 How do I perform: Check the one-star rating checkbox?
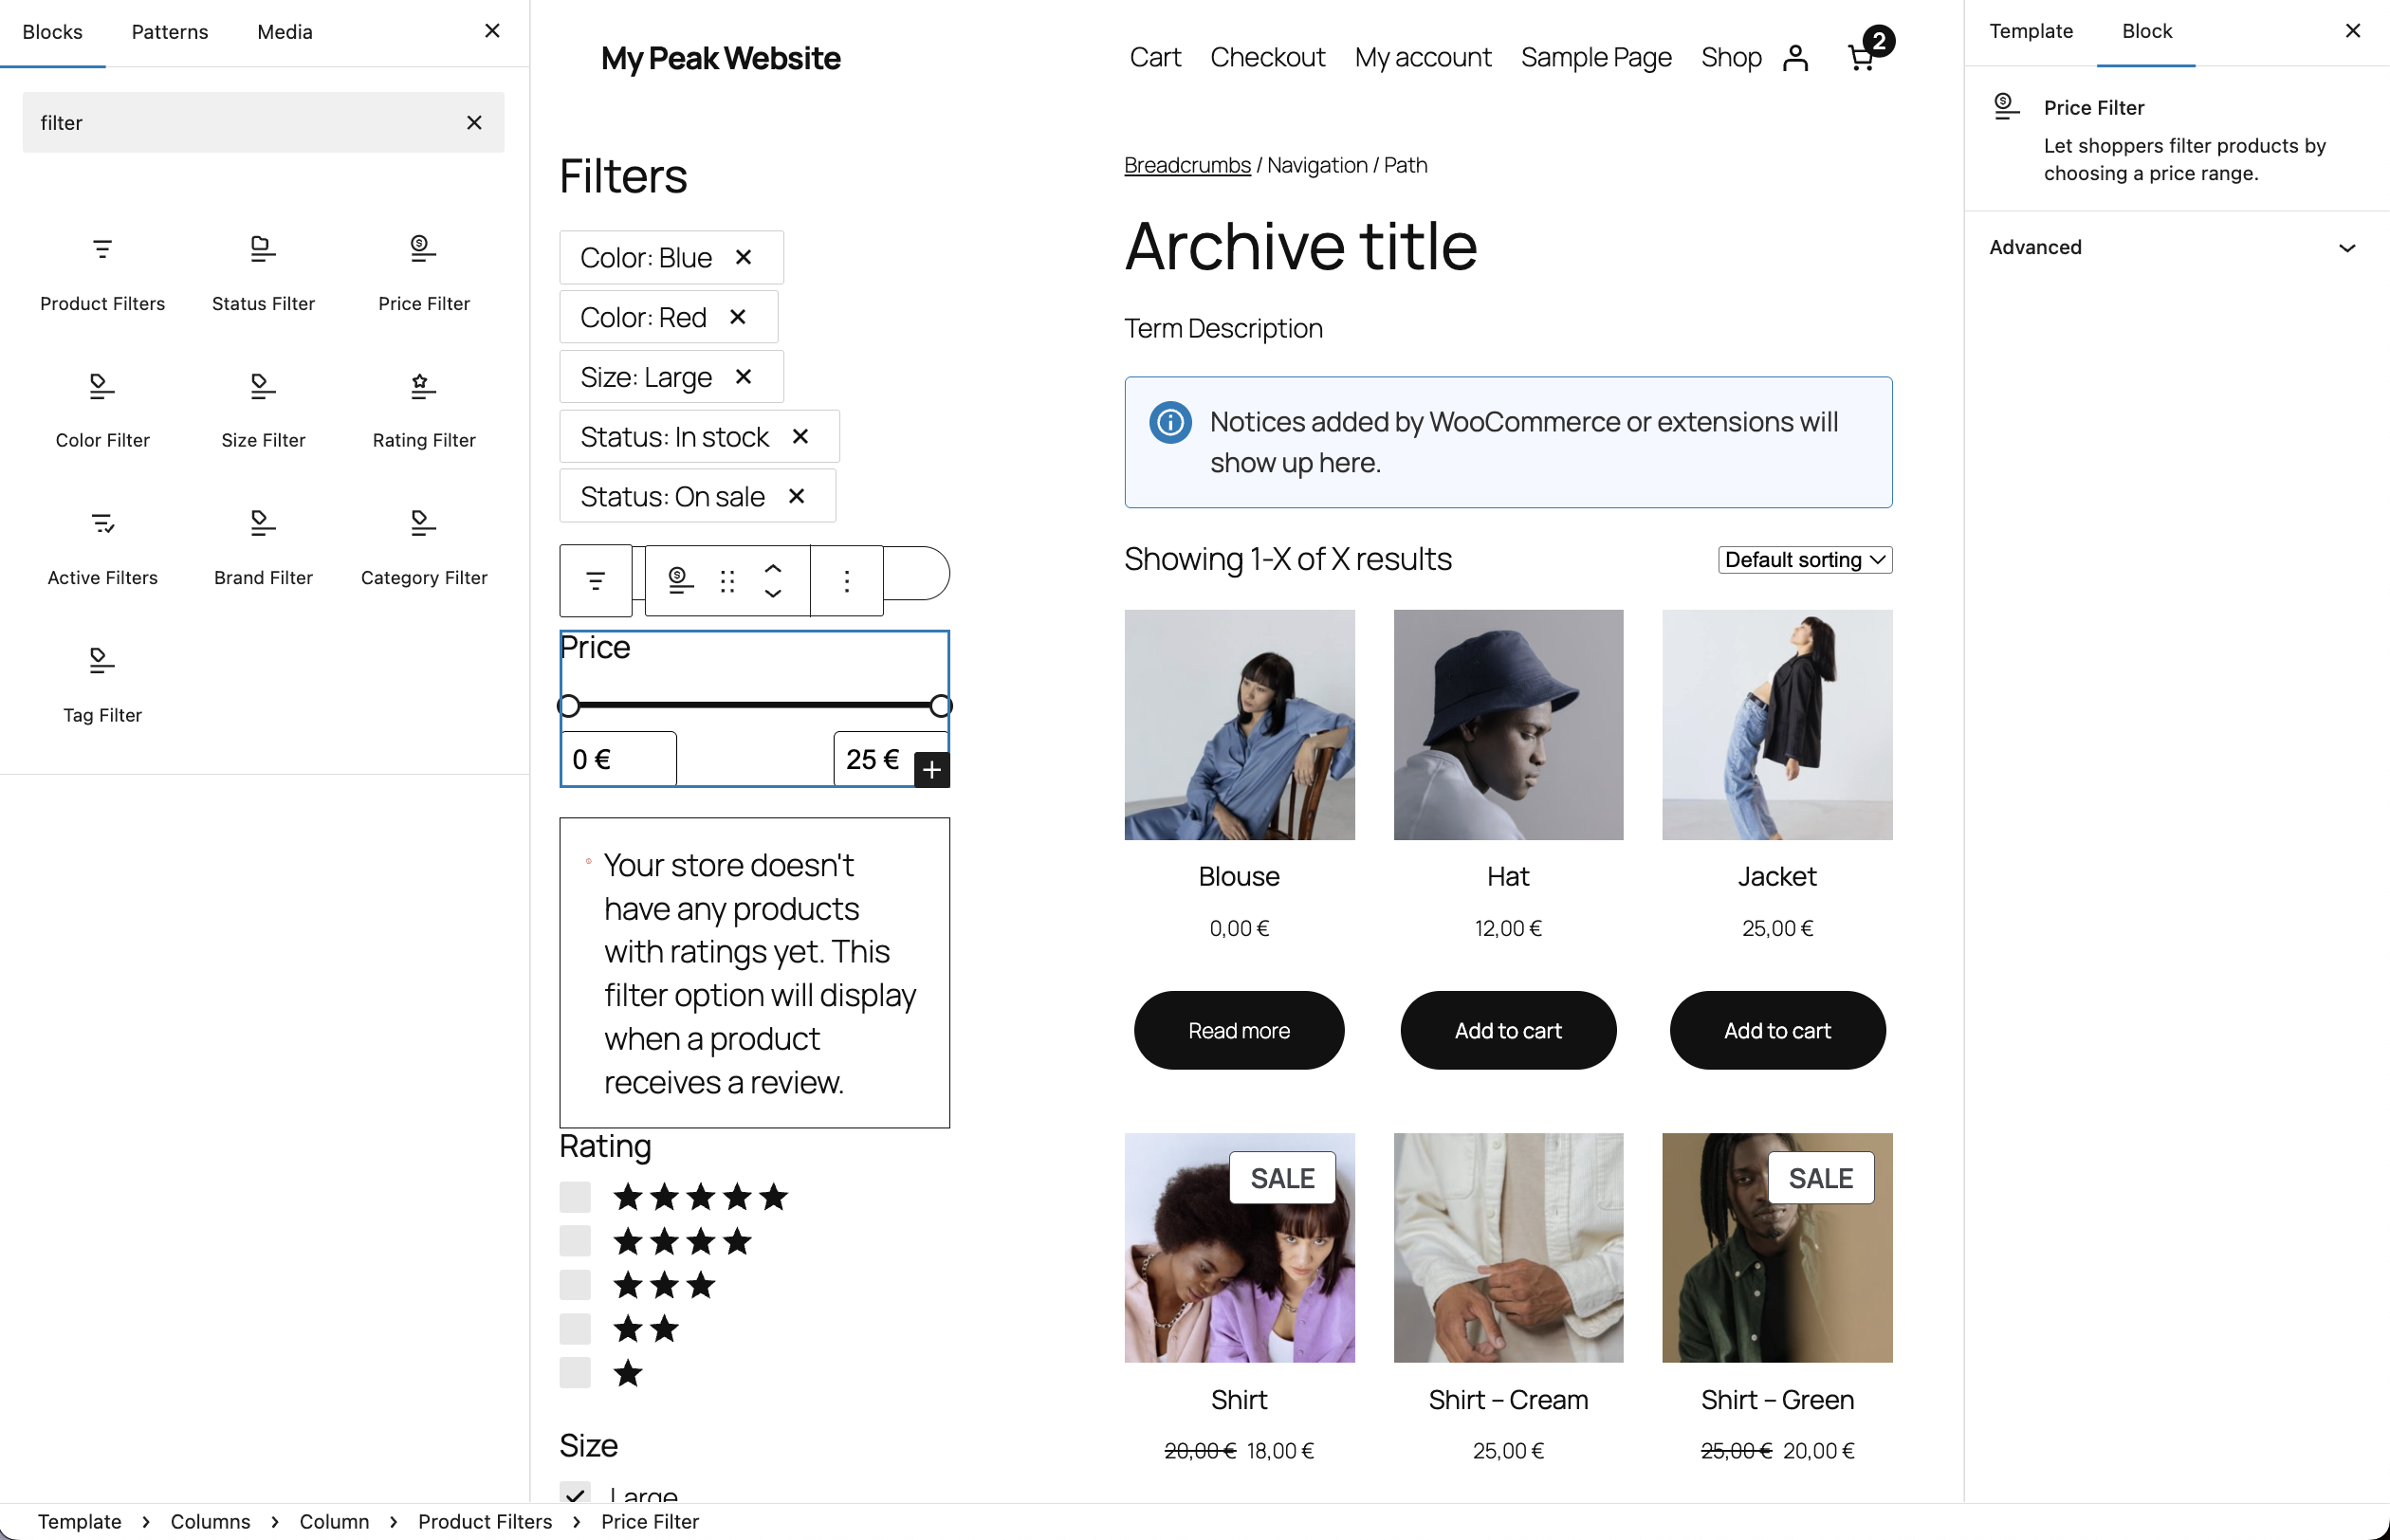click(575, 1373)
